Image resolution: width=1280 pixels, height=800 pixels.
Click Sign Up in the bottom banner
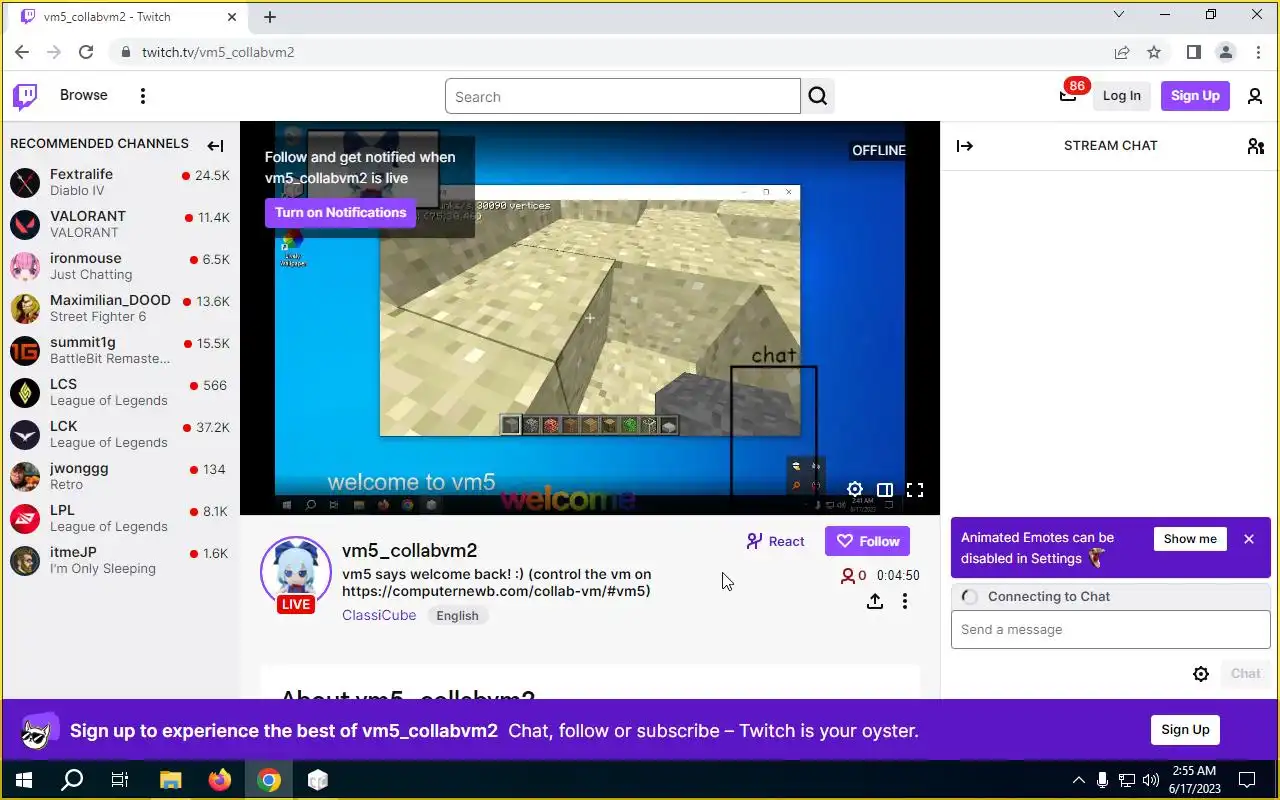[x=1185, y=729]
